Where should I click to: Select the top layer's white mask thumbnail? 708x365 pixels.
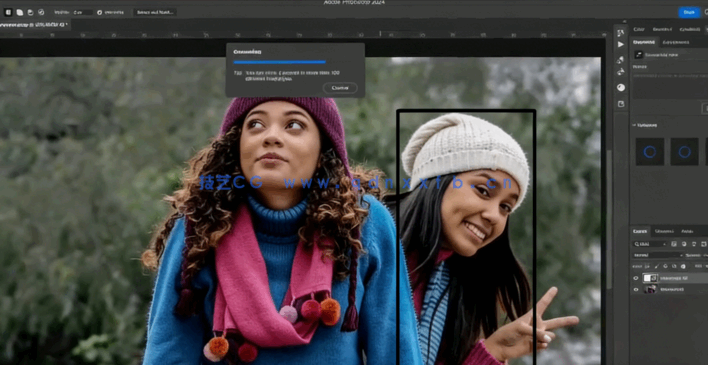pyautogui.click(x=647, y=278)
